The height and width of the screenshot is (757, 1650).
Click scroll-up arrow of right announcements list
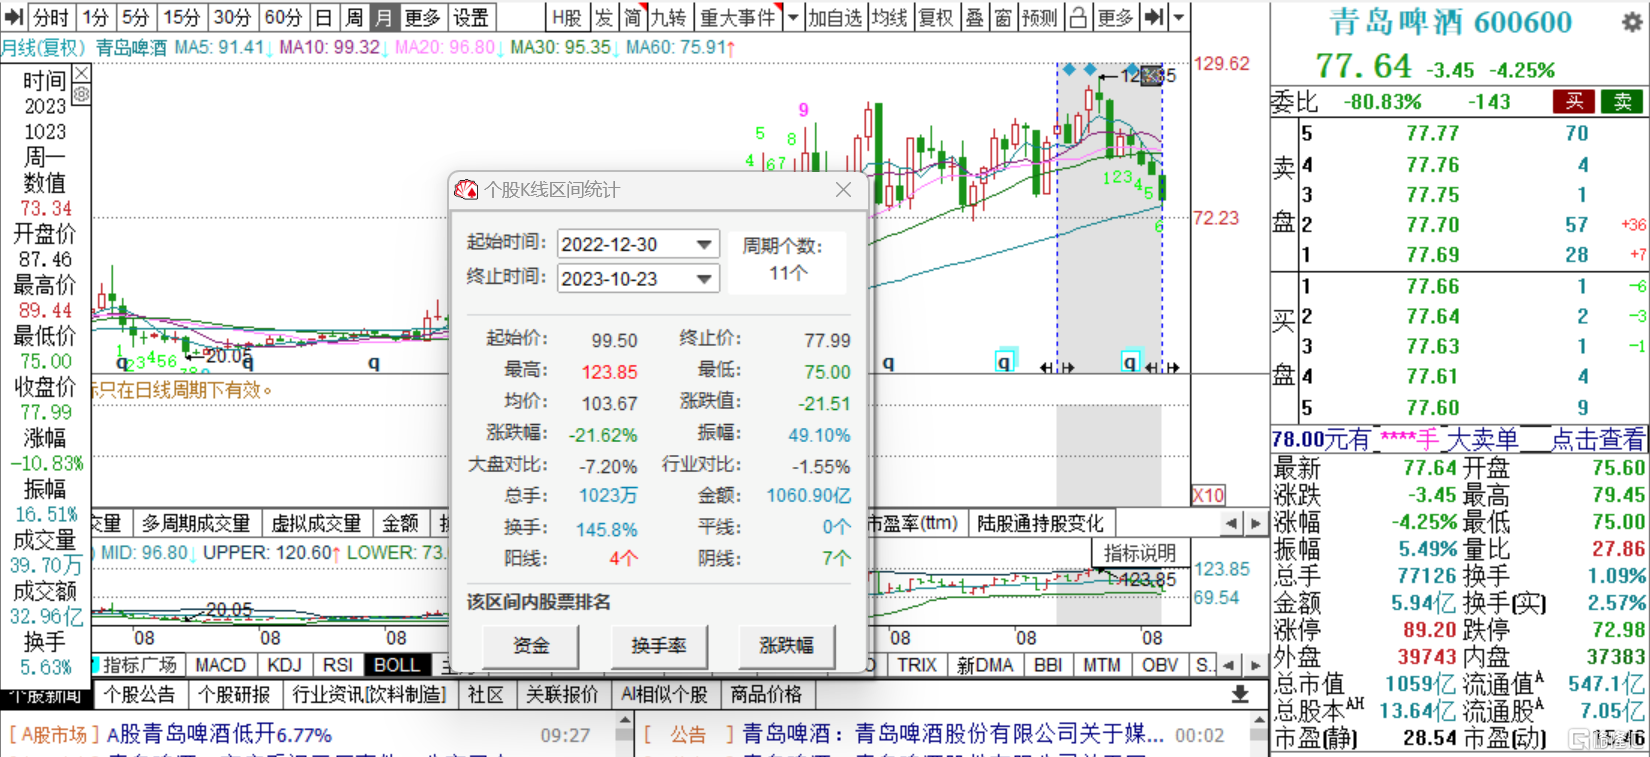pyautogui.click(x=1258, y=719)
